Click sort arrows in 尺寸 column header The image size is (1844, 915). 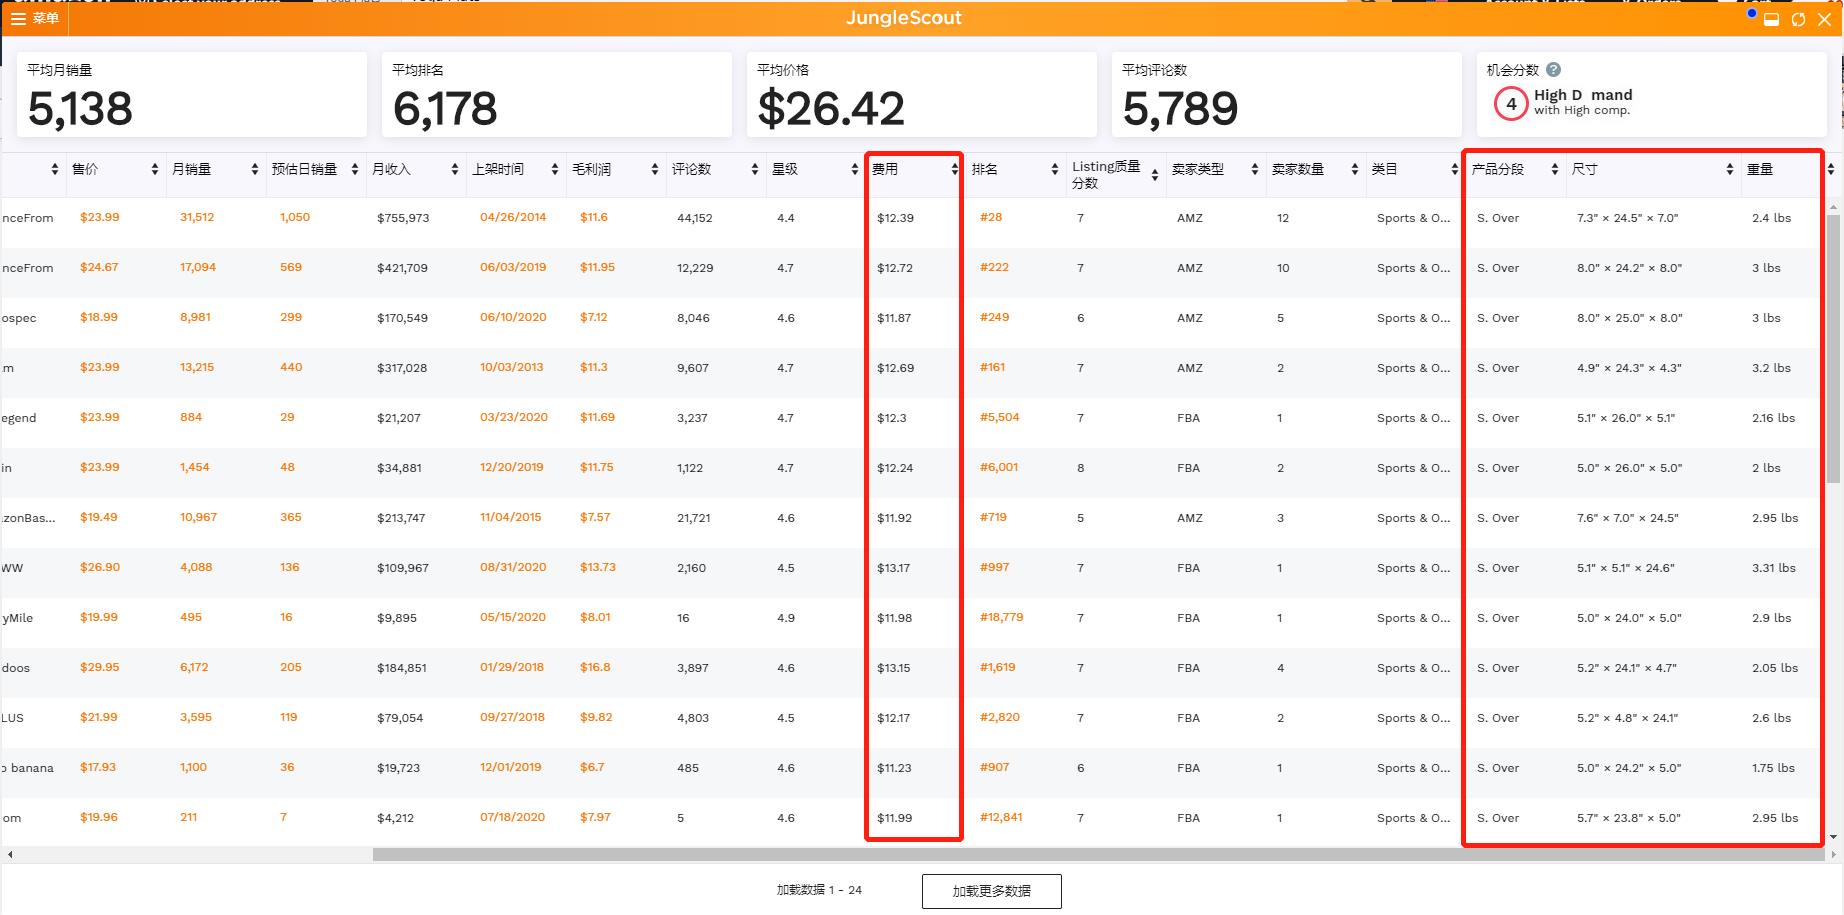pyautogui.click(x=1730, y=170)
